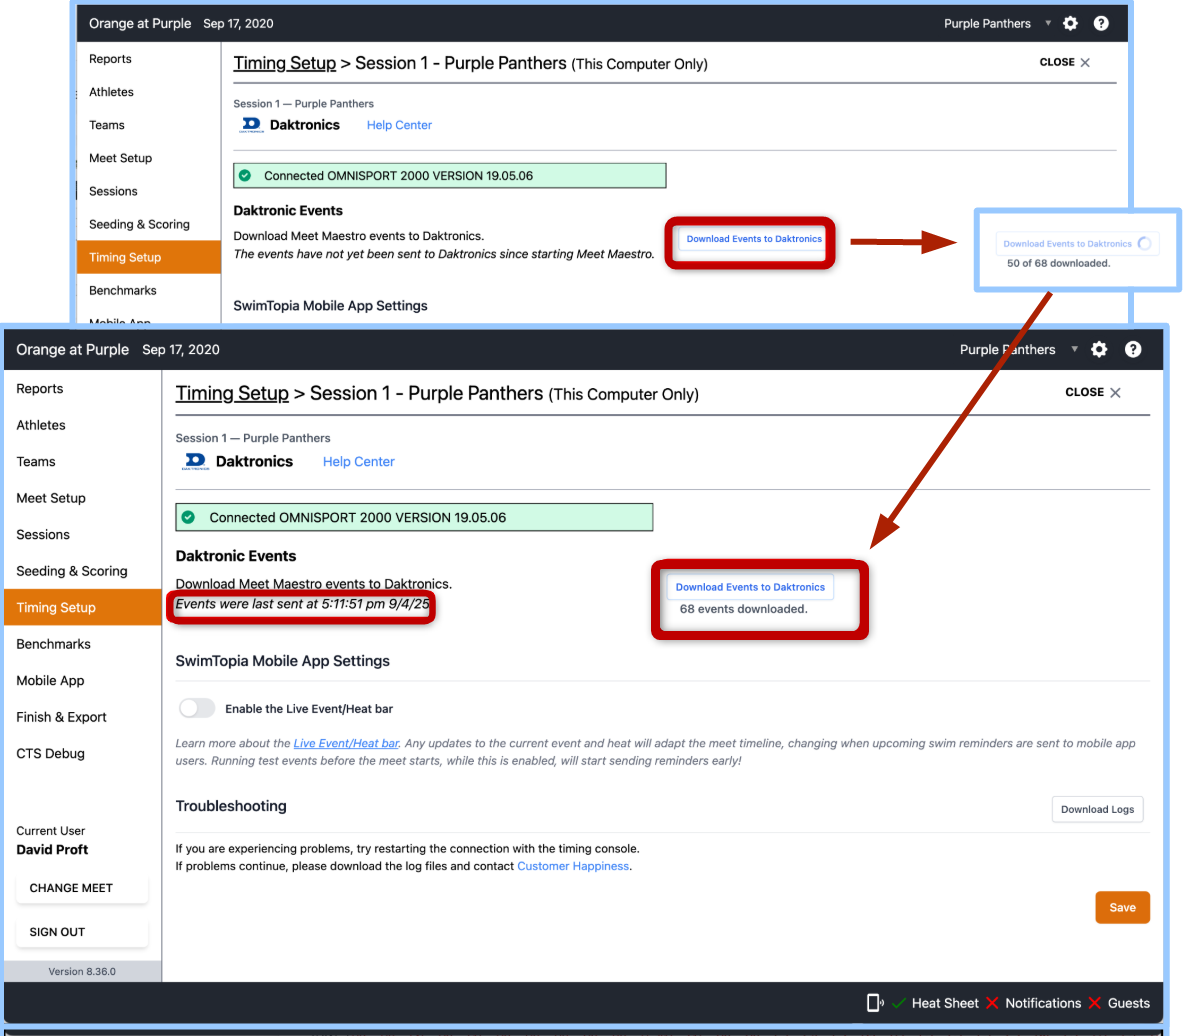This screenshot has height=1036, width=1188.
Task: Open the Help Center link
Action: pyautogui.click(x=358, y=462)
